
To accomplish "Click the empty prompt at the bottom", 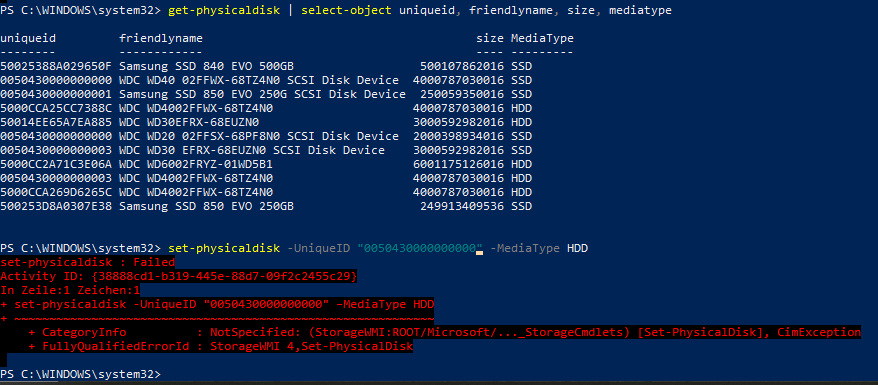I will click(x=81, y=373).
